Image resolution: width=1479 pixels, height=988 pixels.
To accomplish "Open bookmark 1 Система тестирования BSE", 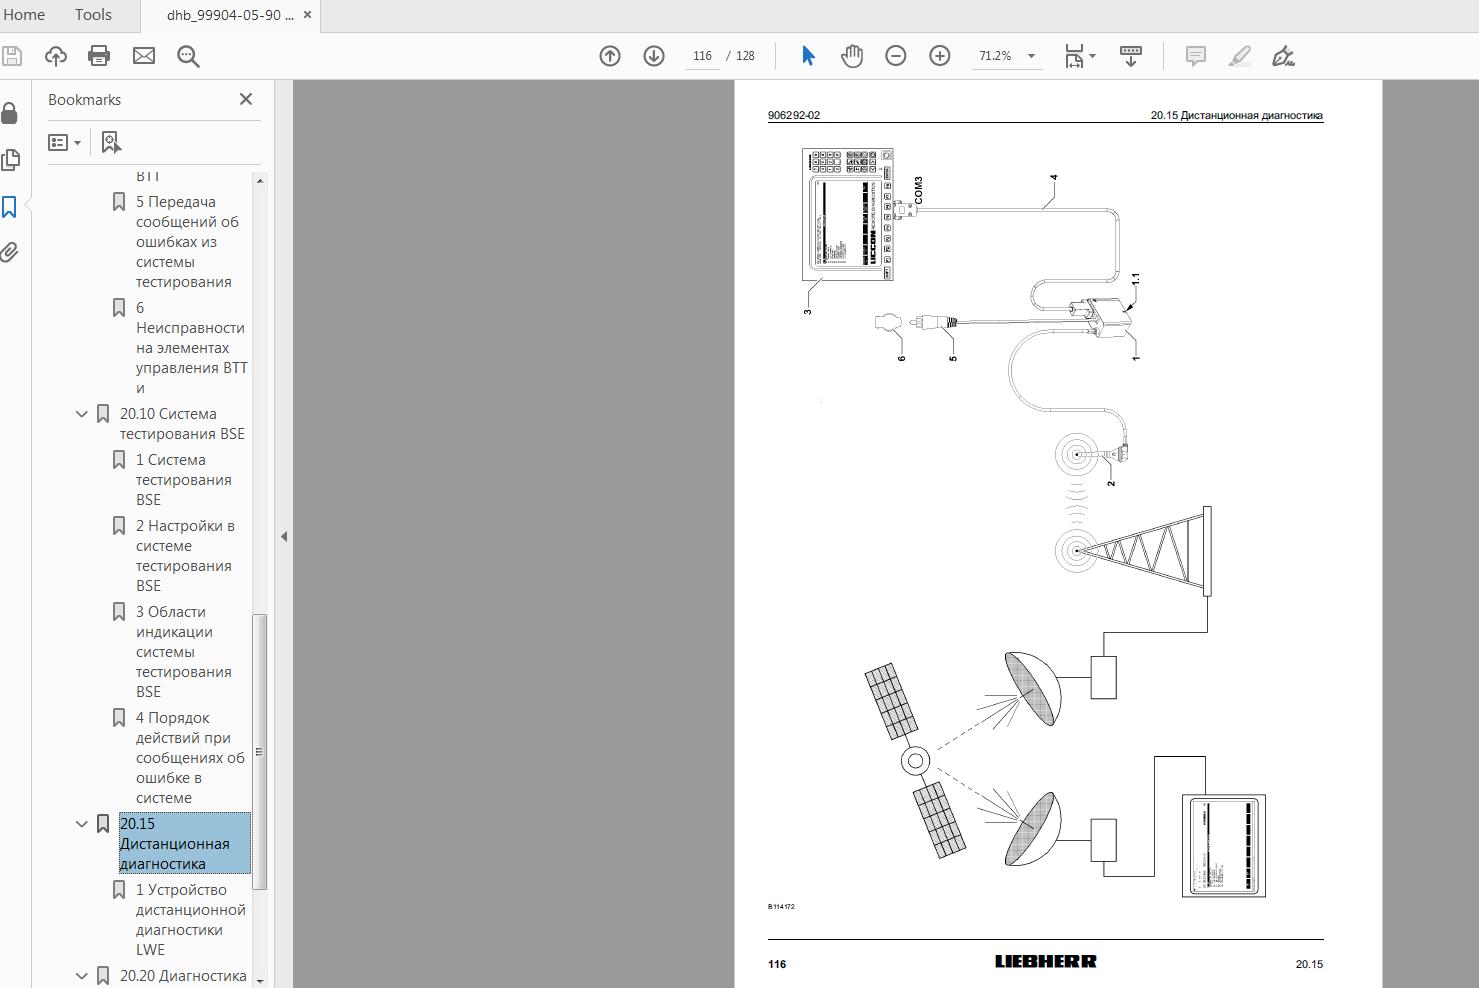I will [184, 480].
